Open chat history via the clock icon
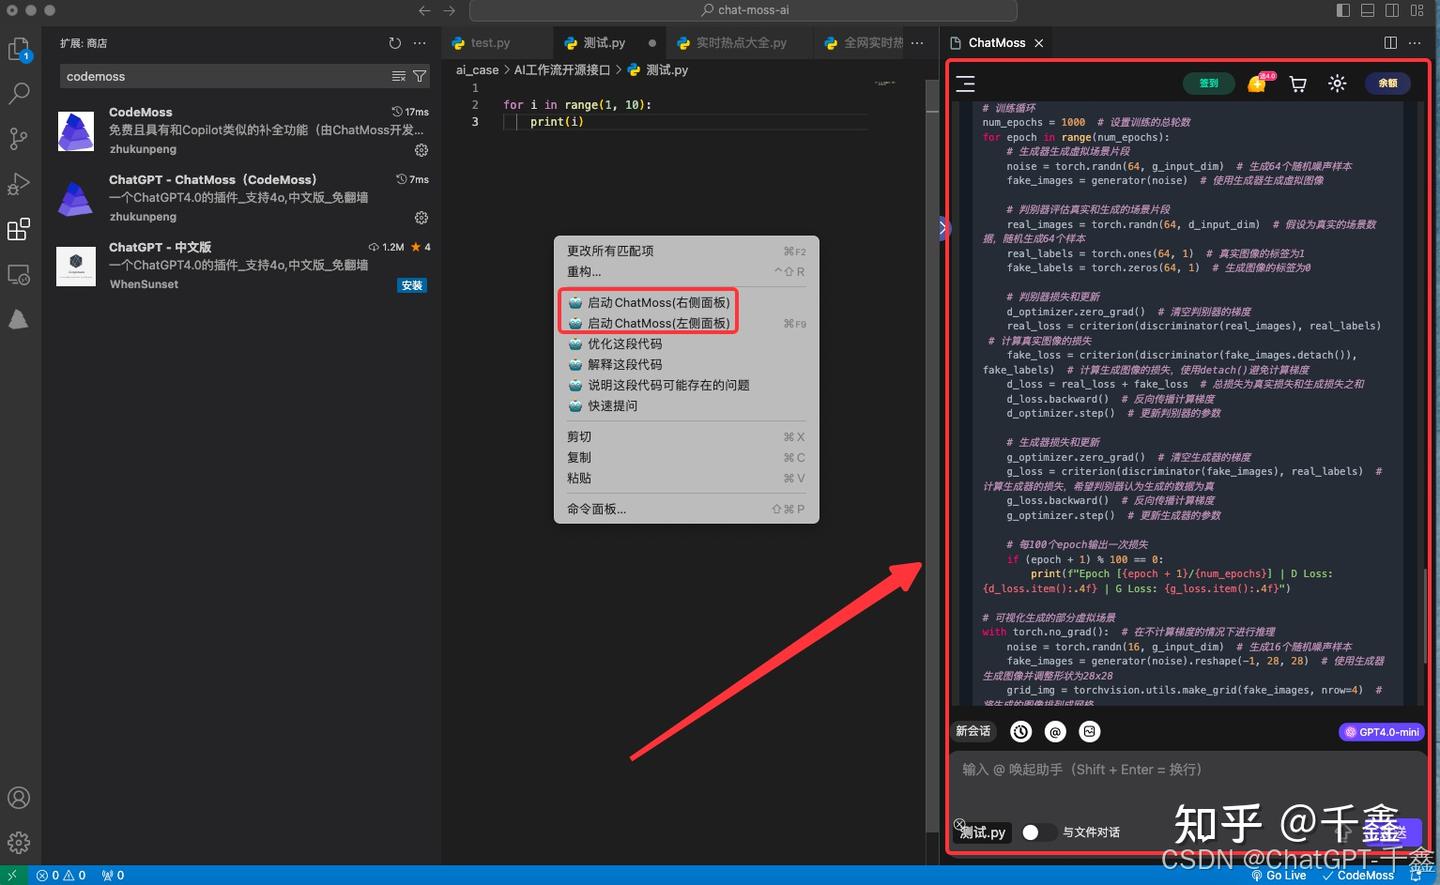Screen dimensions: 1440x885 coord(1020,731)
